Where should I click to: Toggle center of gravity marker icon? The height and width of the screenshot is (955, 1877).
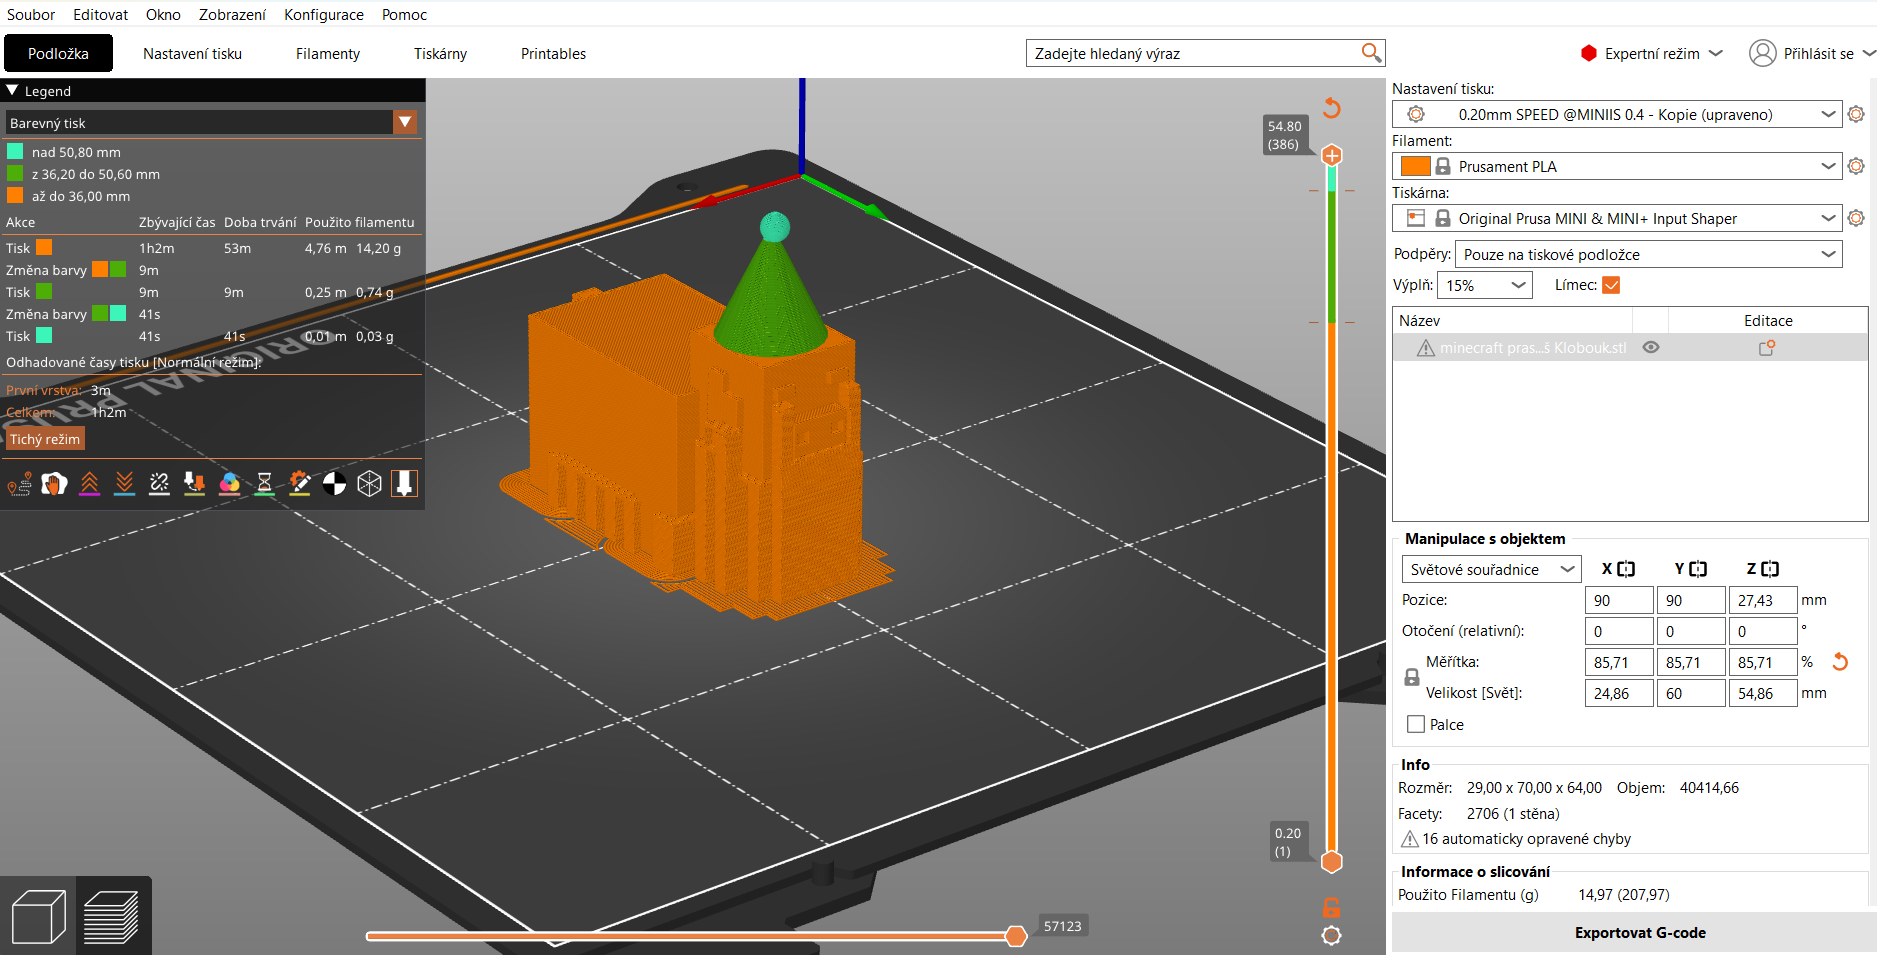334,485
